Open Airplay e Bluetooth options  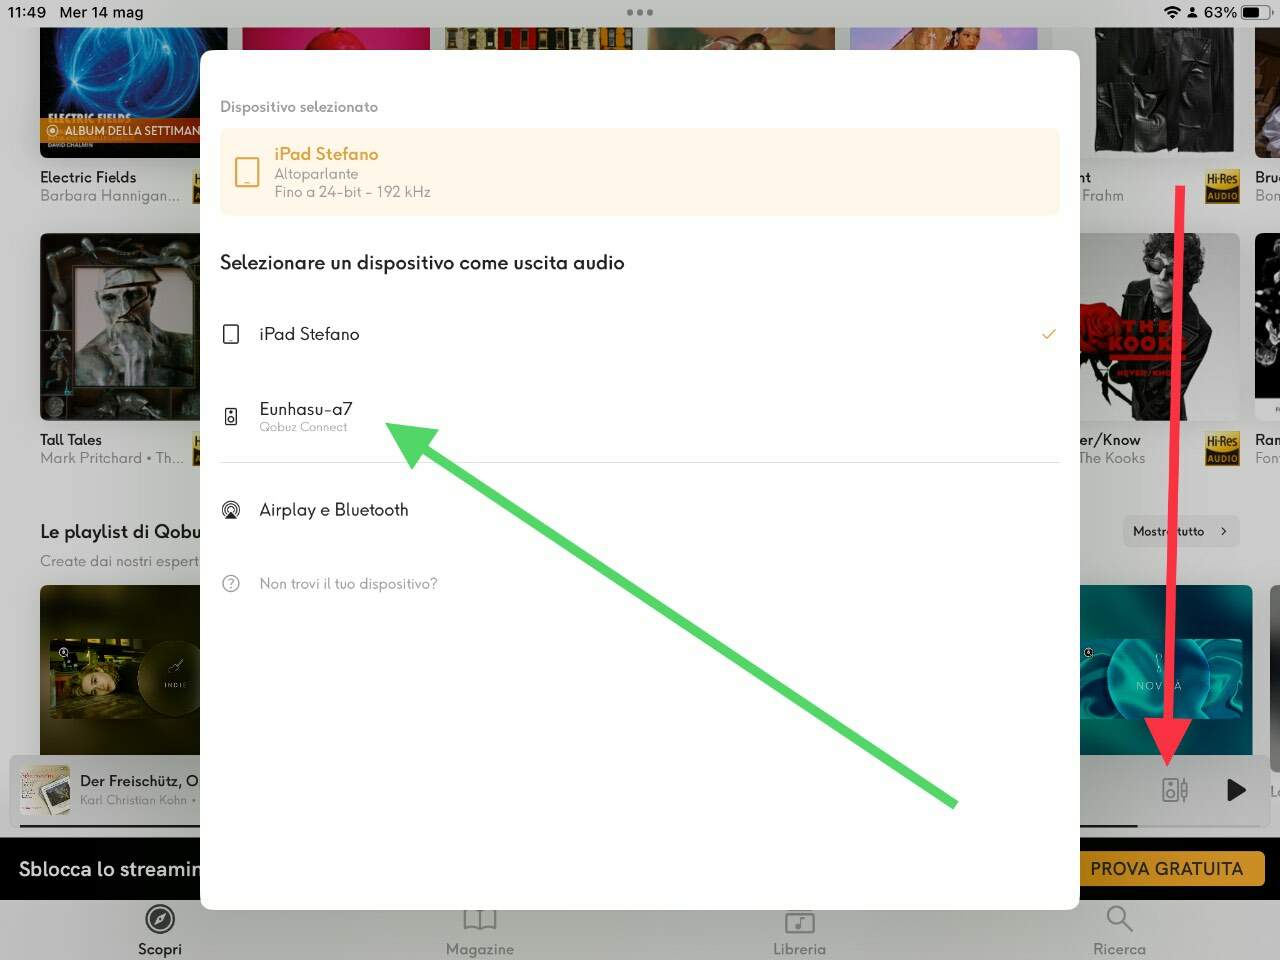639,510
